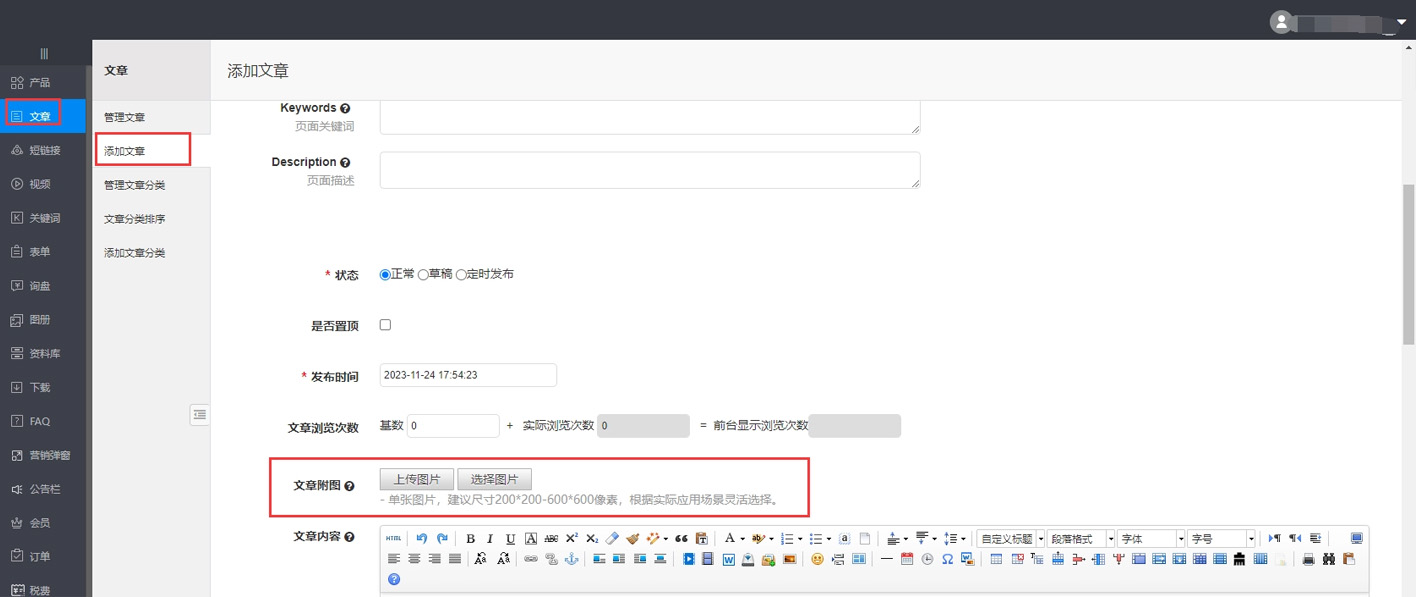
Task: Apply subscript formatting
Action: (592, 539)
